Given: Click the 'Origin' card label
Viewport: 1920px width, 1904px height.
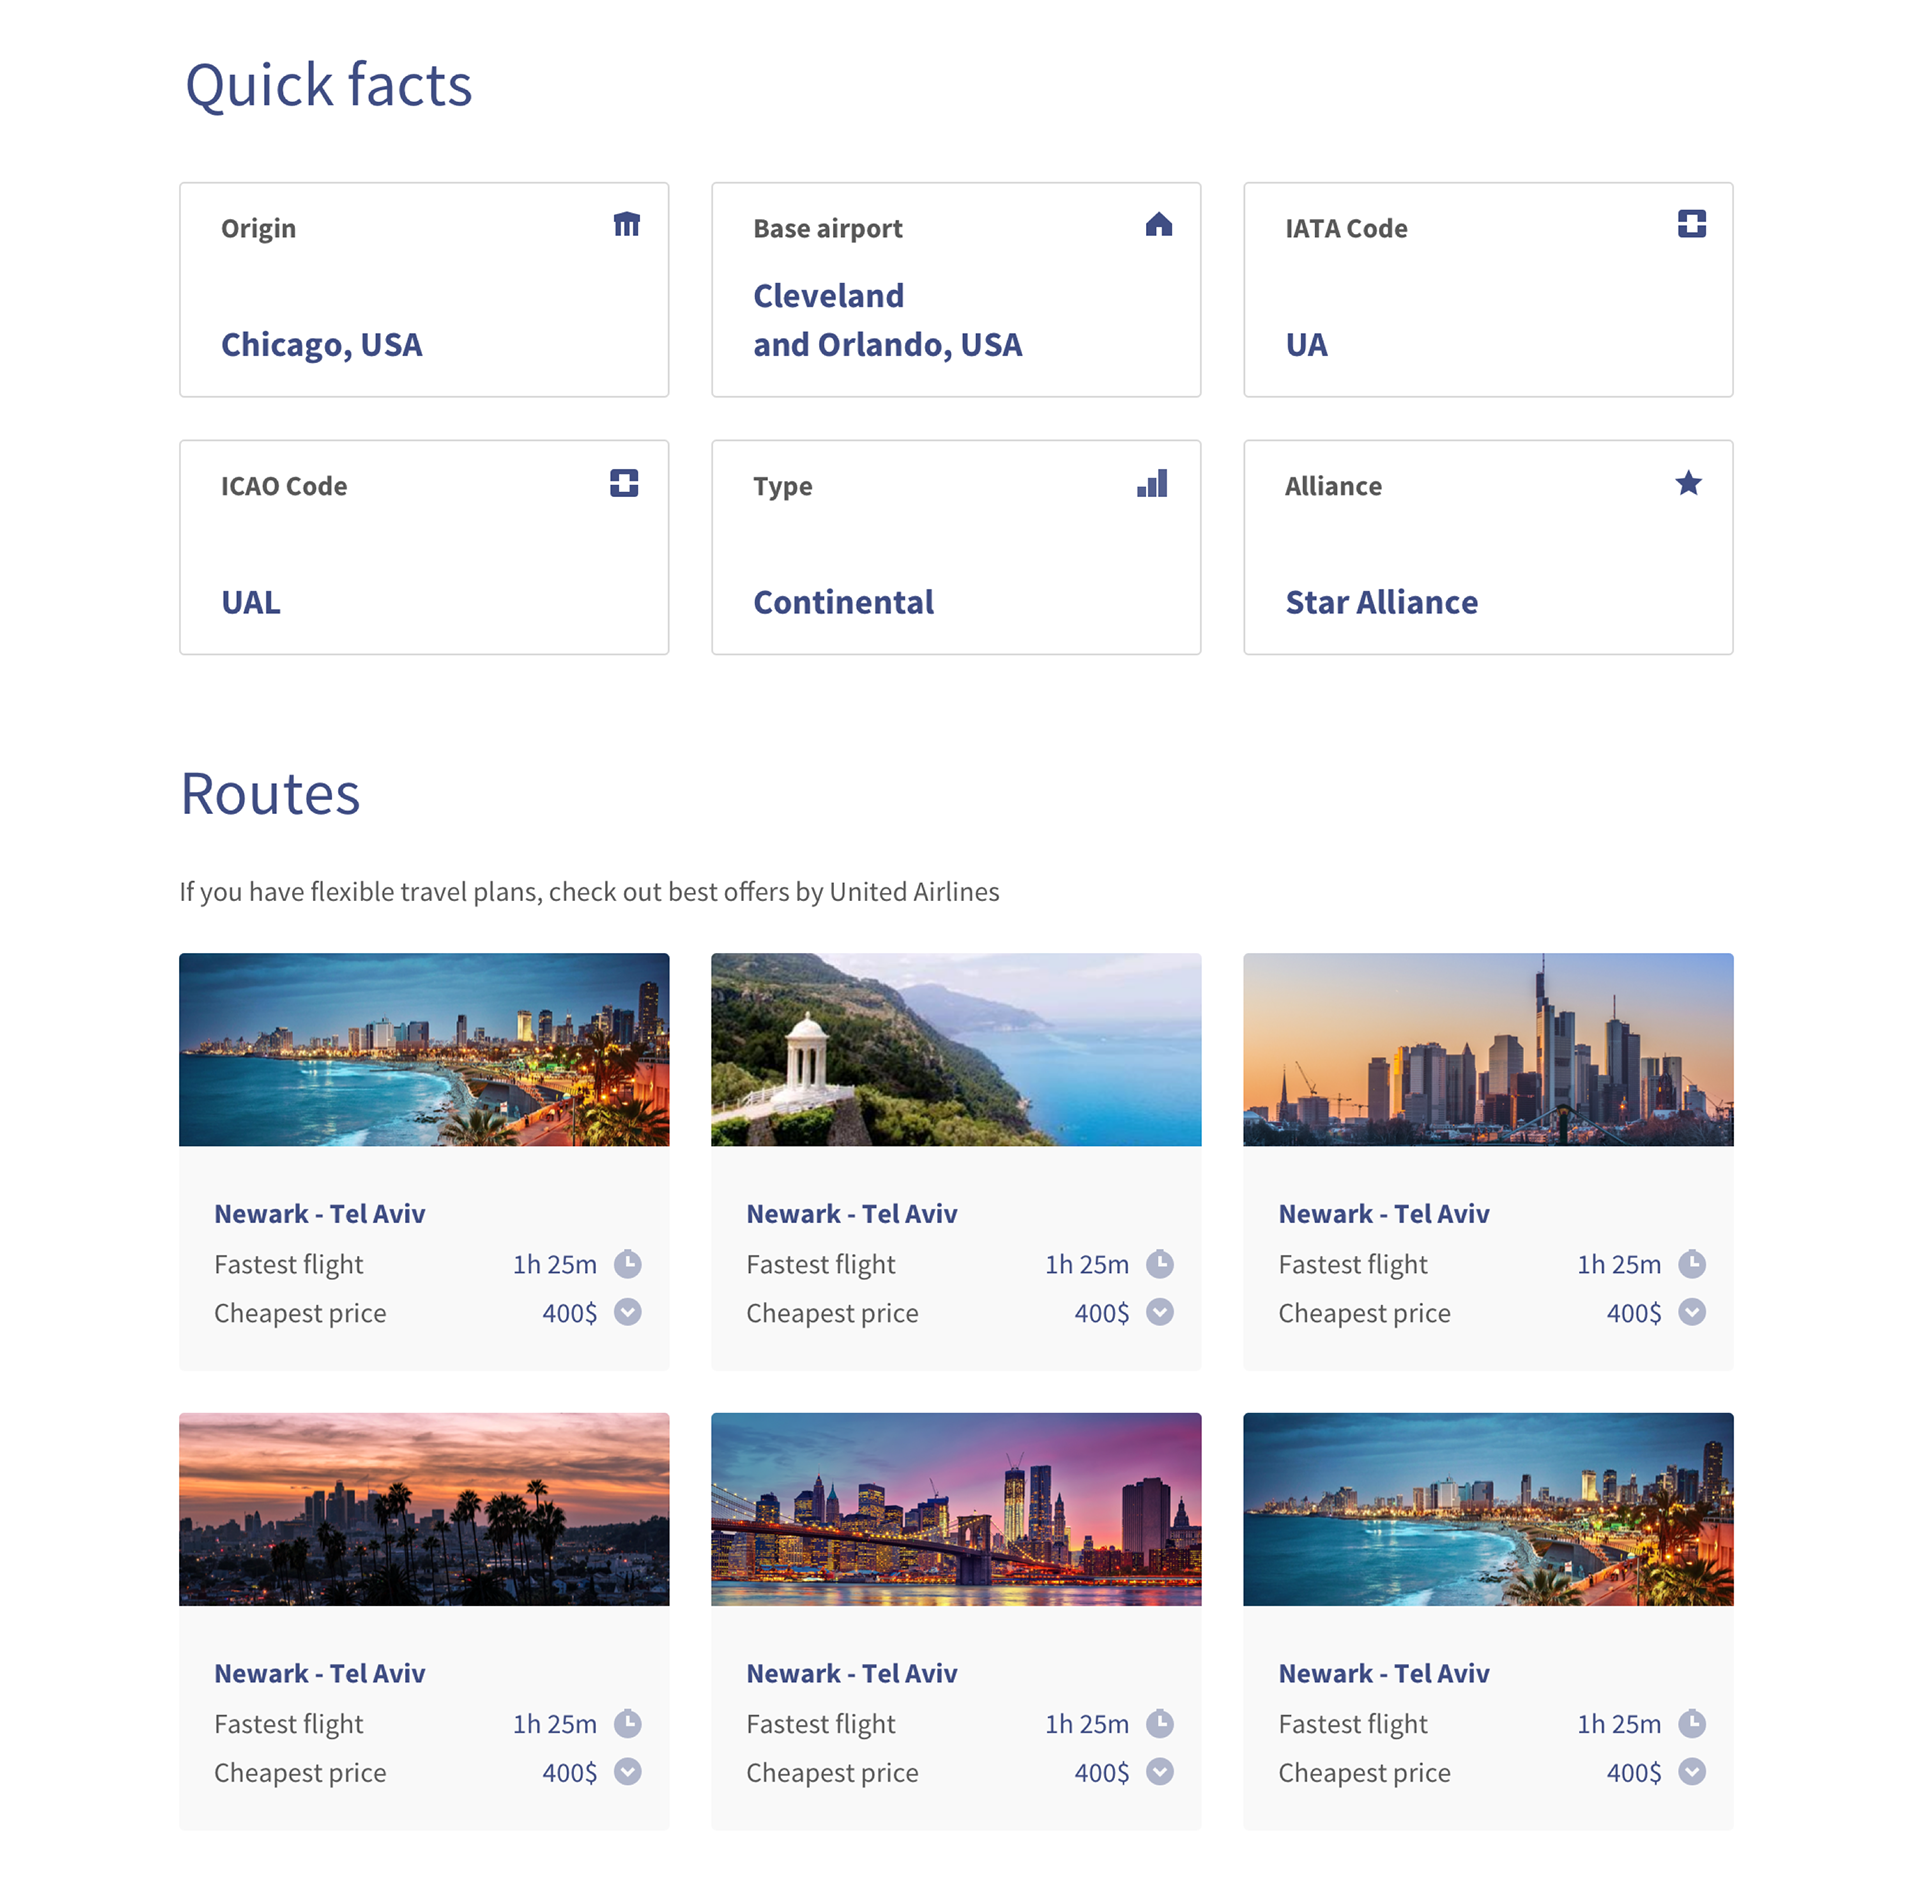Looking at the screenshot, I should pos(258,229).
